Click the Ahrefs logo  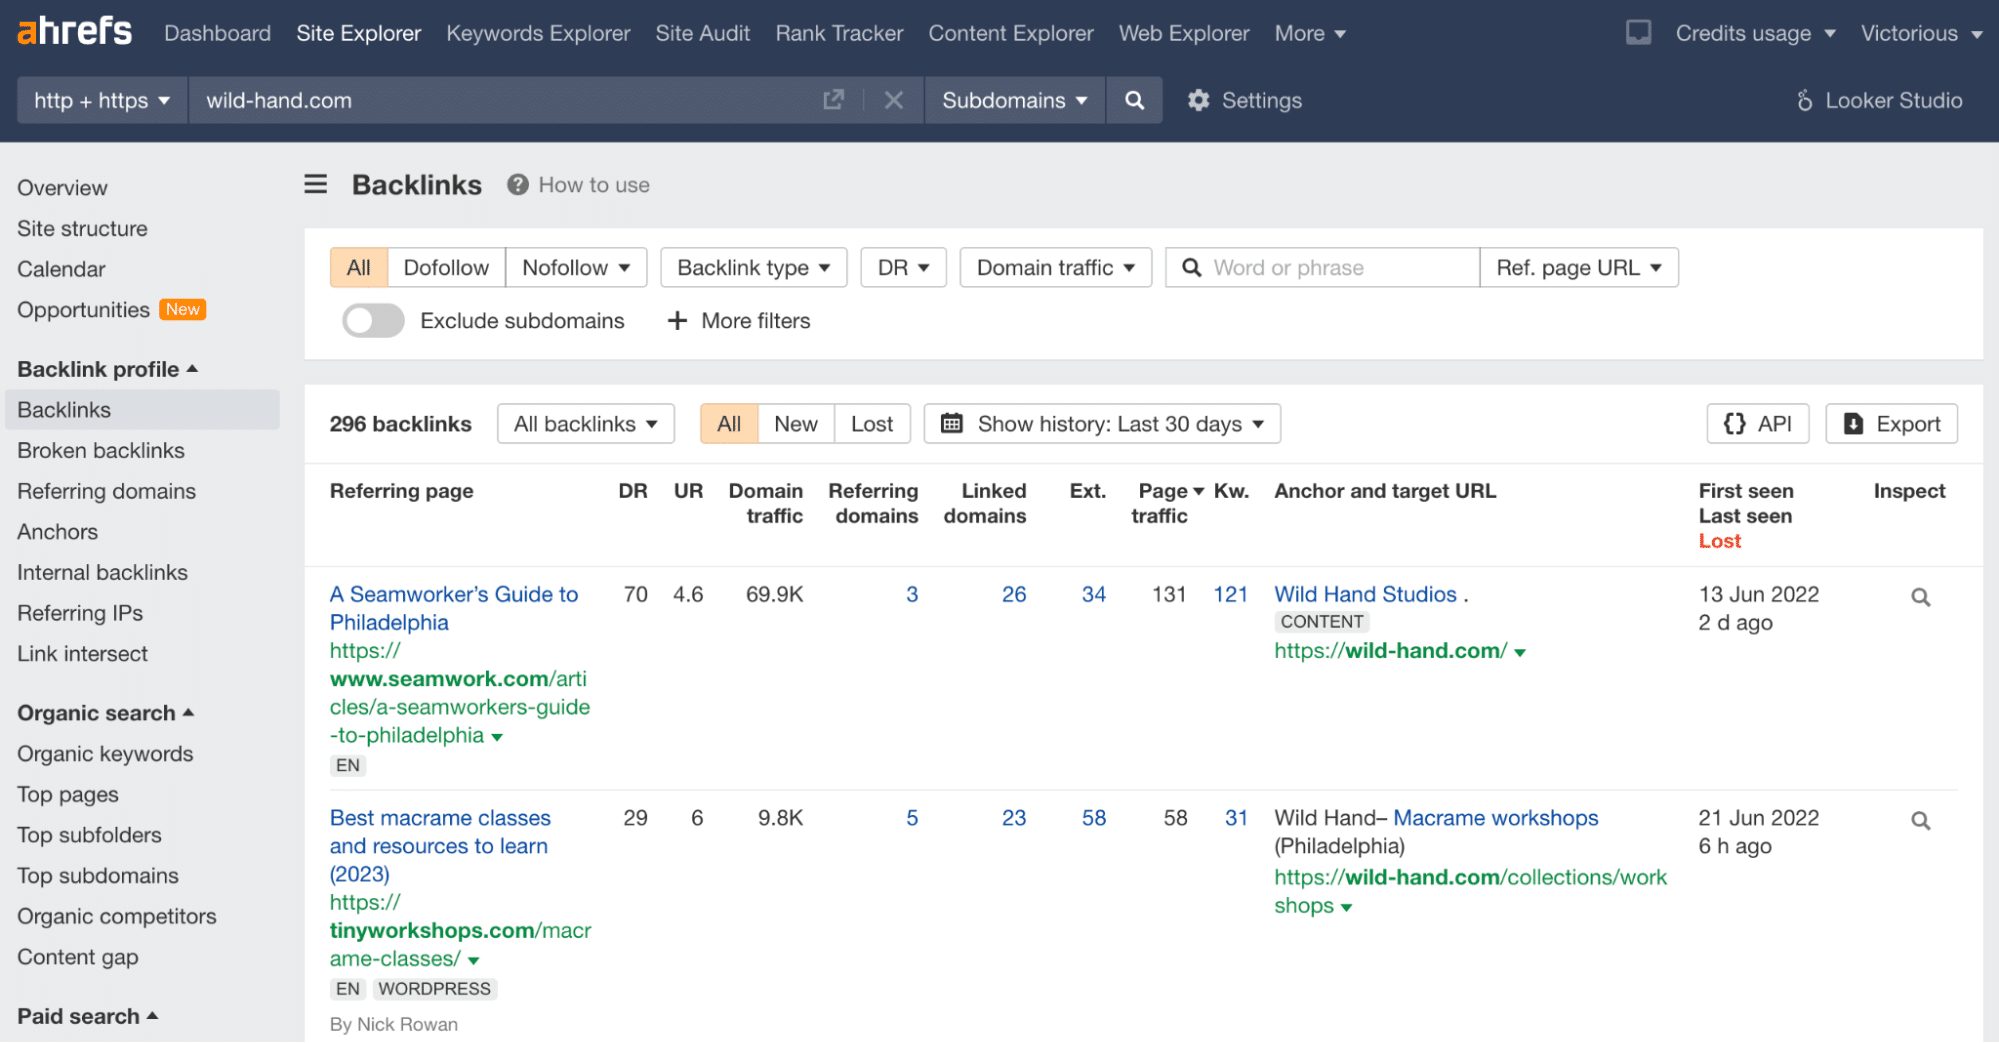pos(74,31)
